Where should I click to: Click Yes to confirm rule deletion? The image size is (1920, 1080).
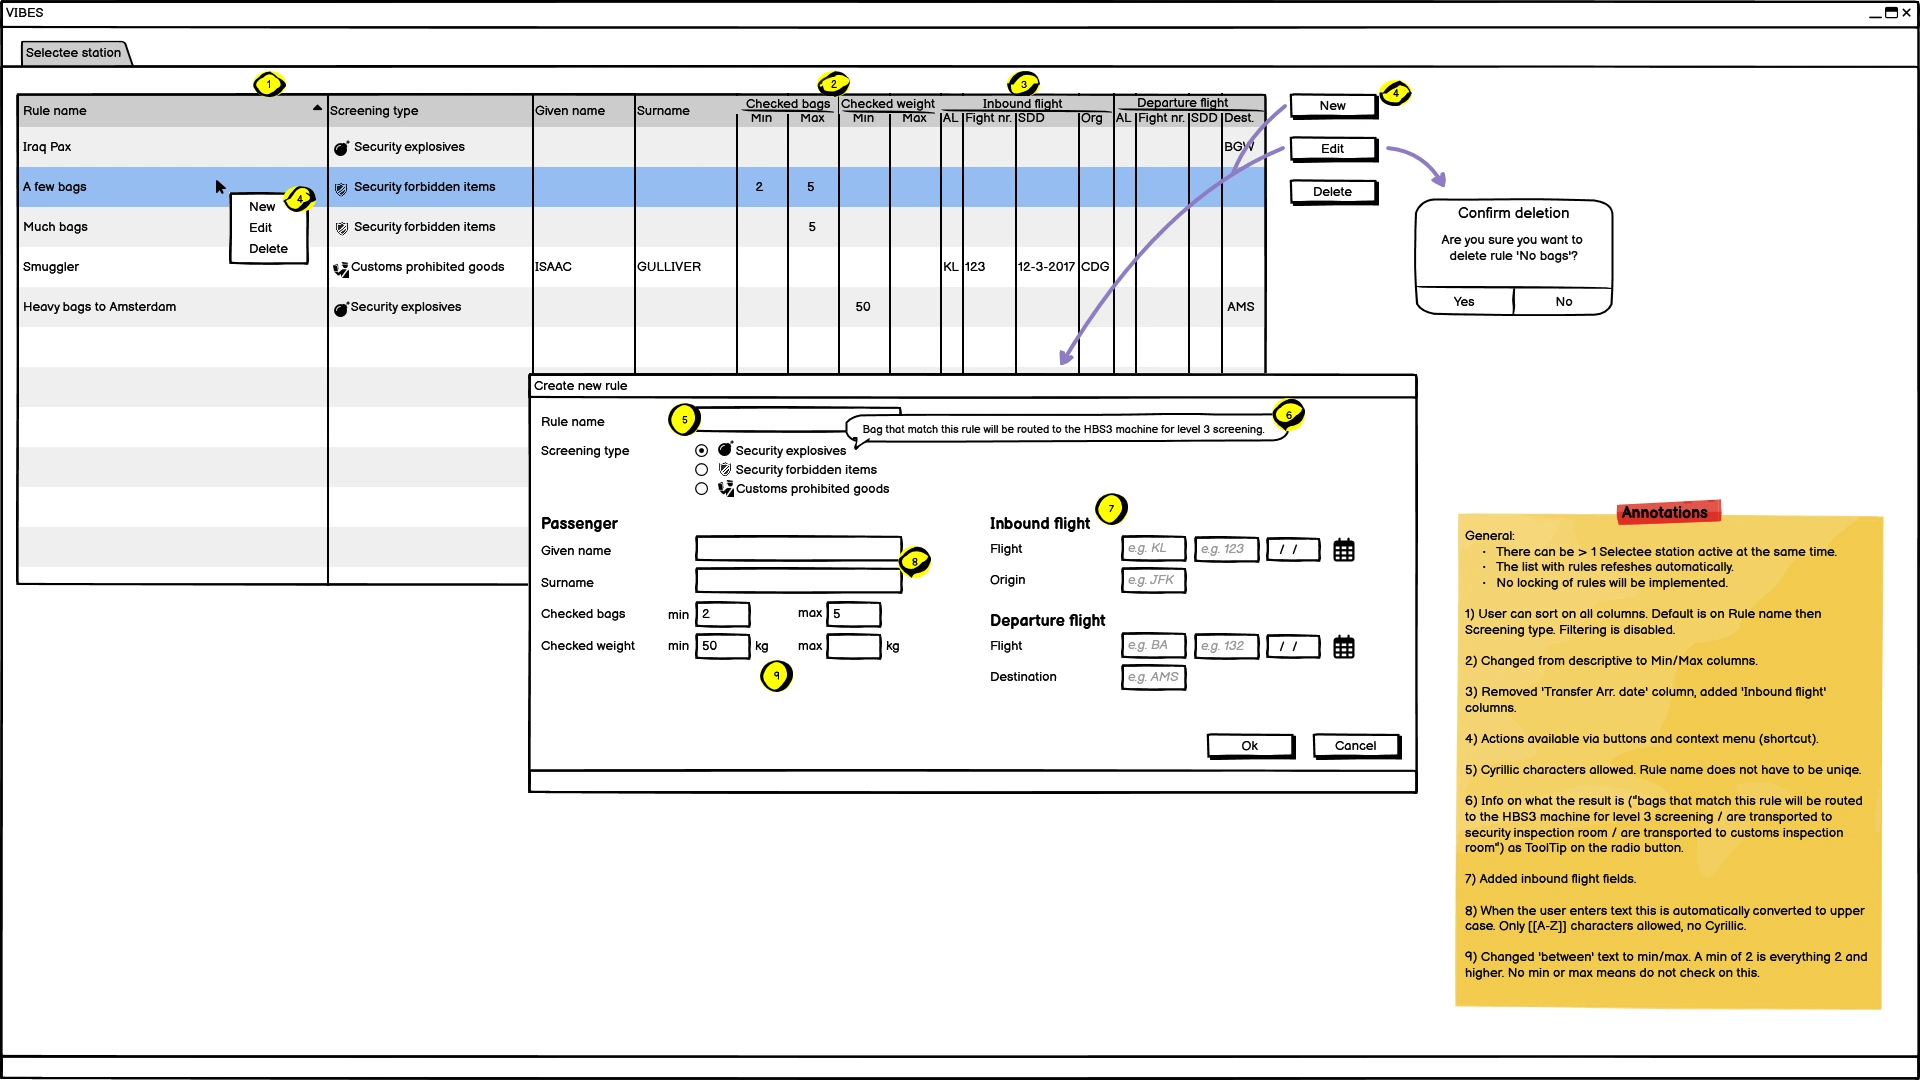click(x=1462, y=301)
